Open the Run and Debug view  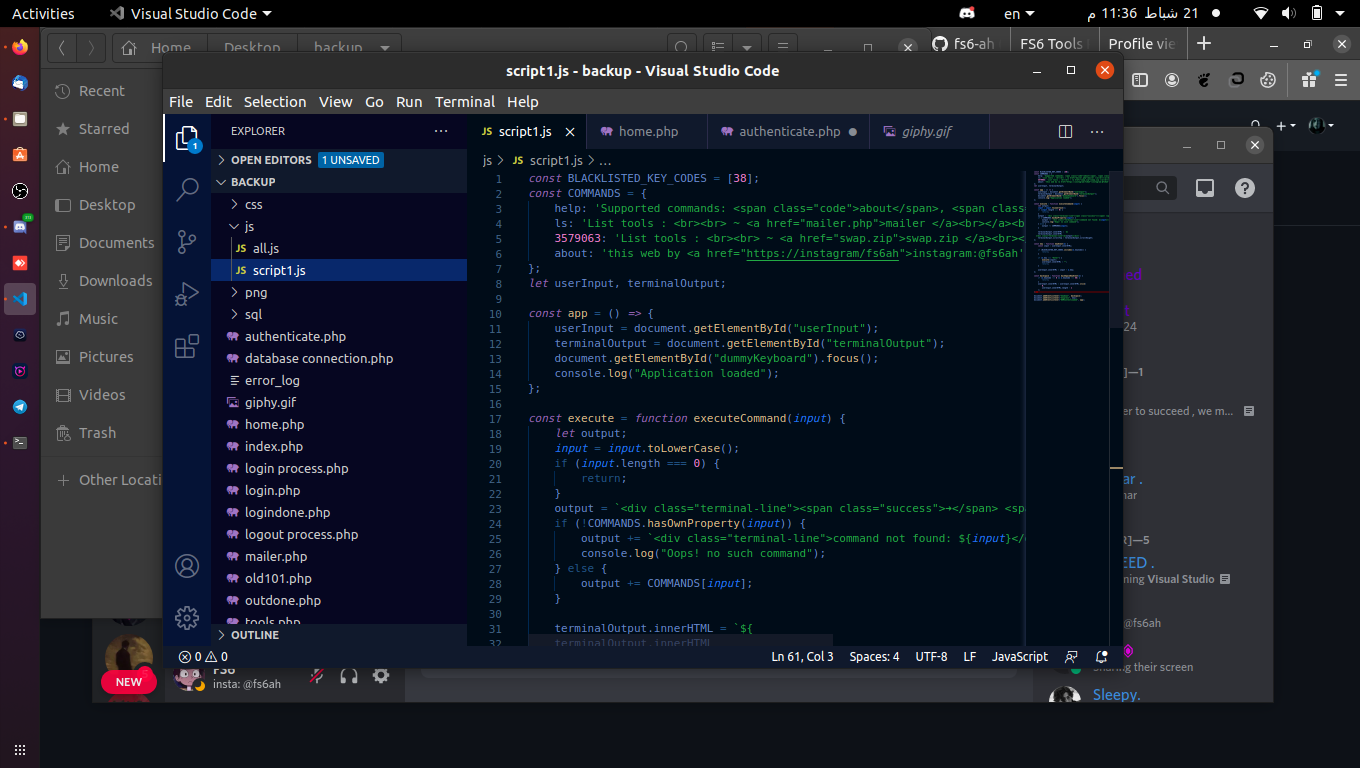(187, 294)
